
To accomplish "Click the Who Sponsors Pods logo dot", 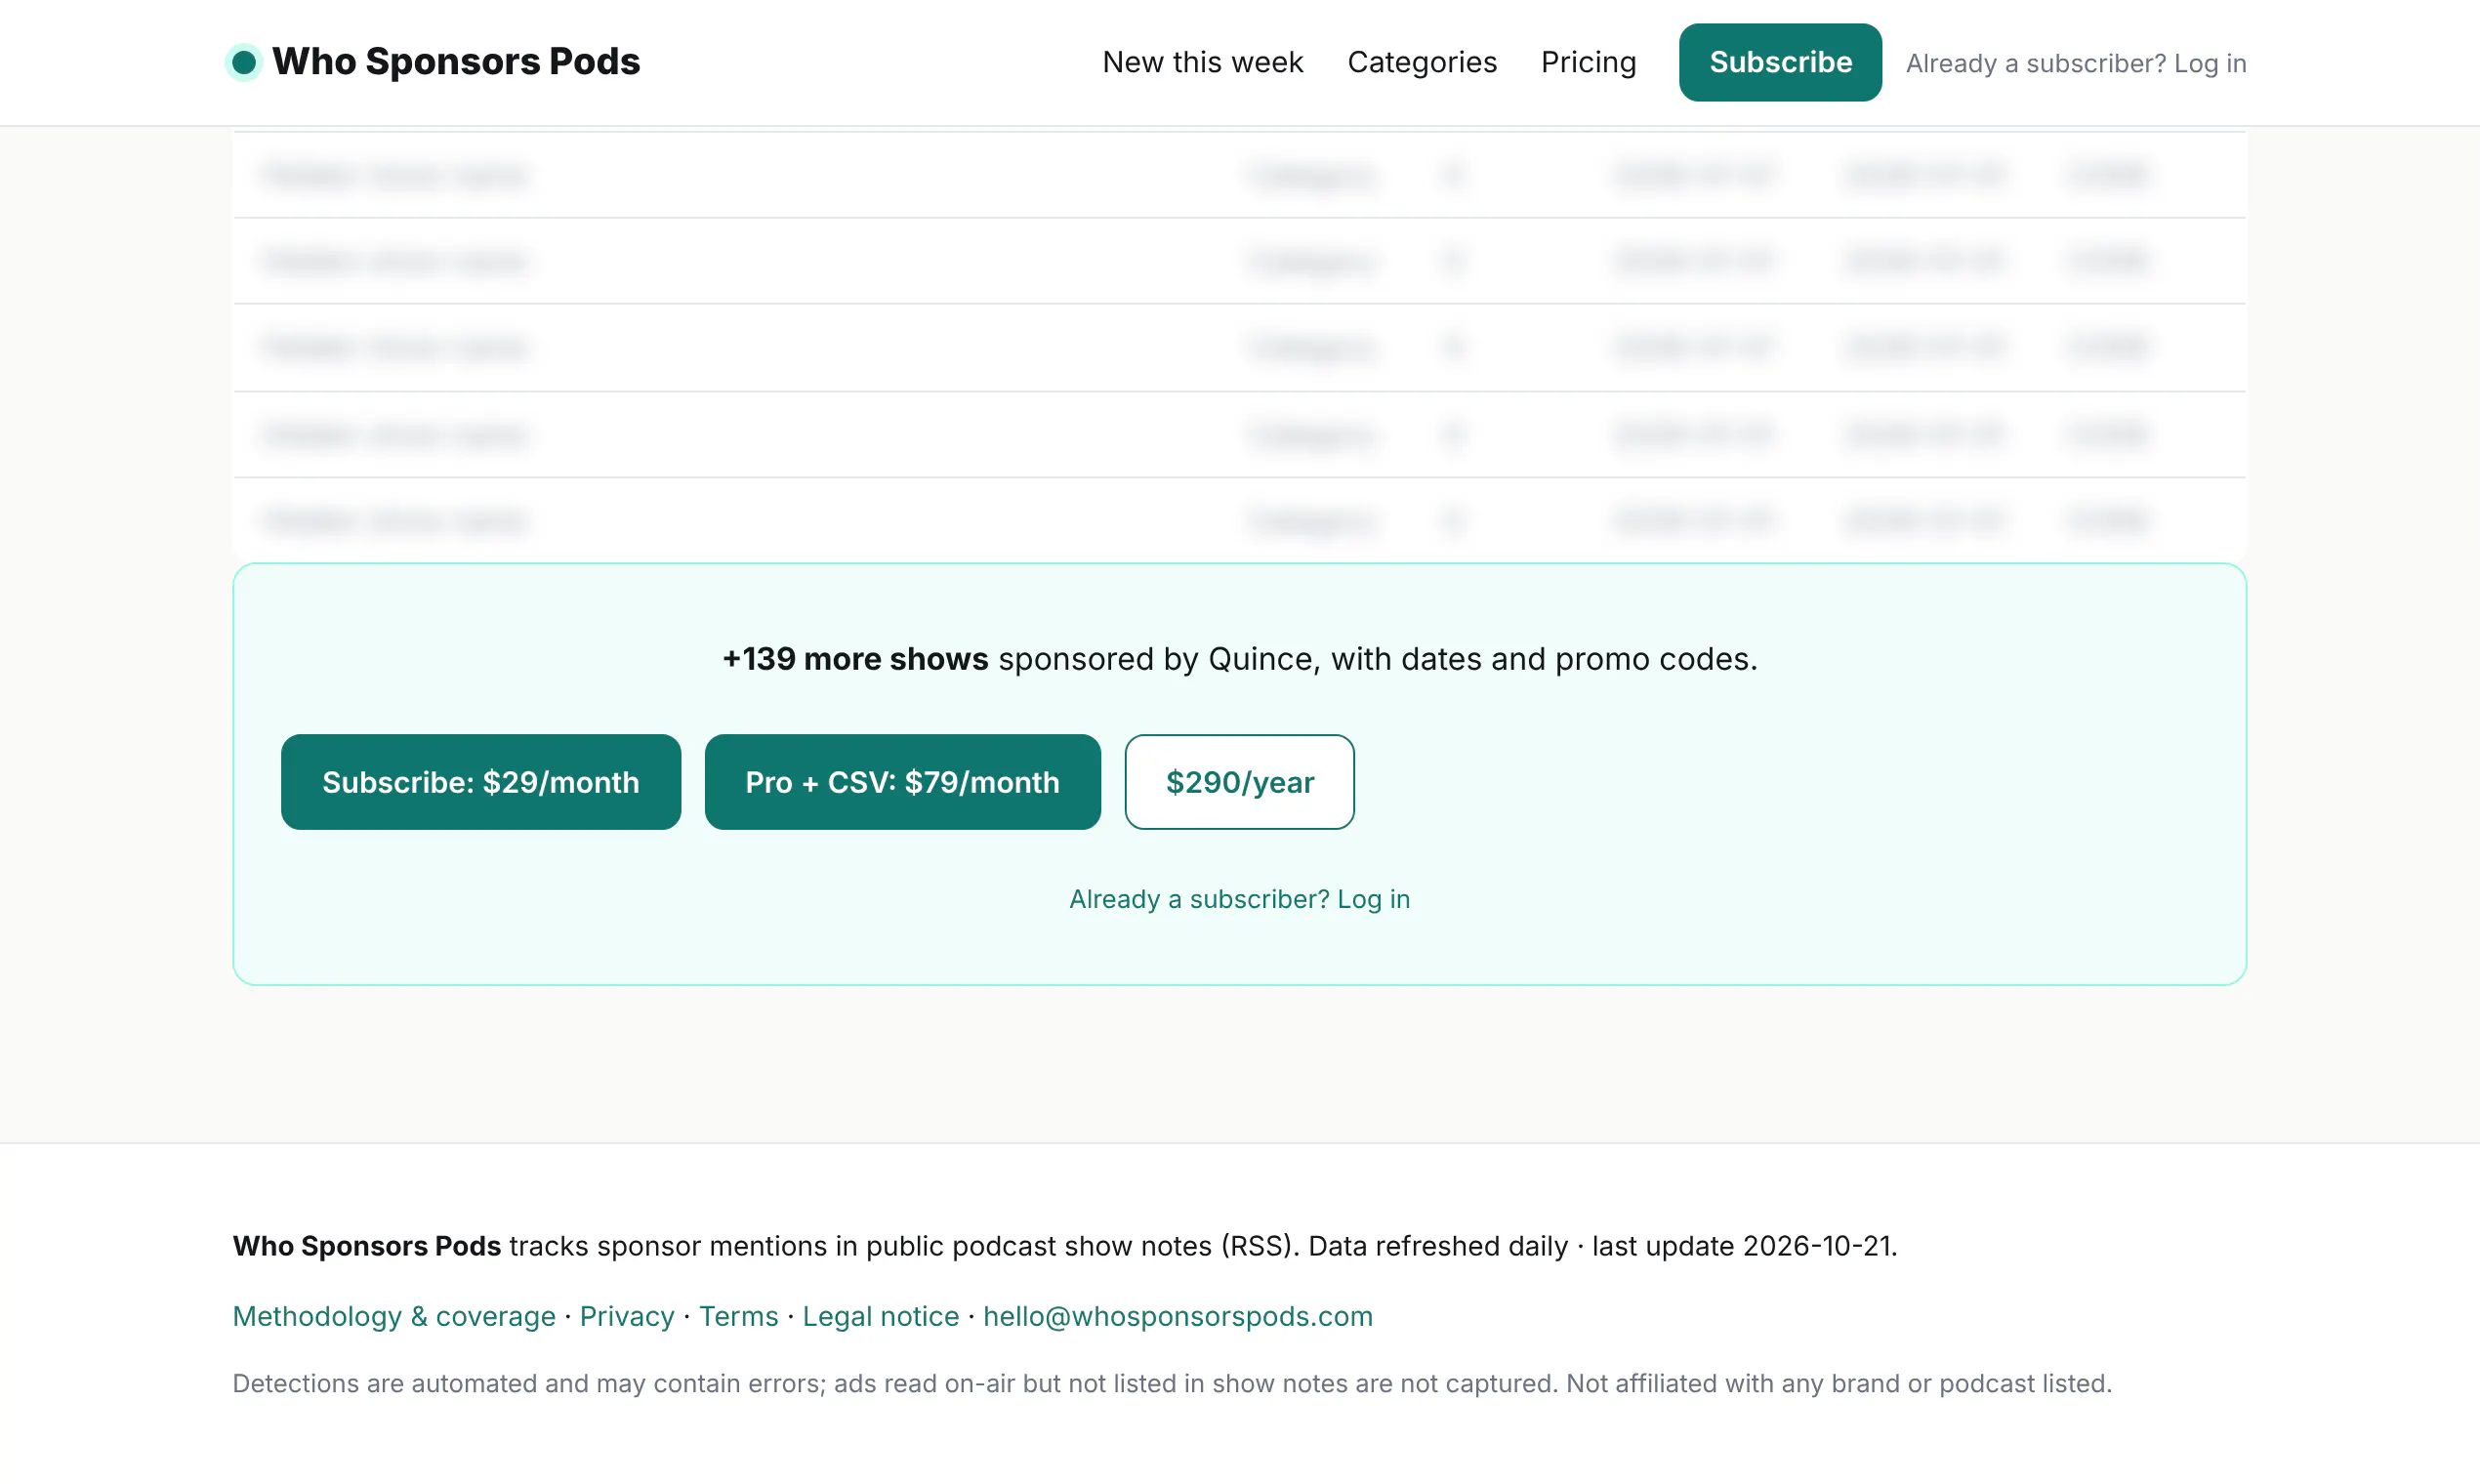I will tap(244, 62).
